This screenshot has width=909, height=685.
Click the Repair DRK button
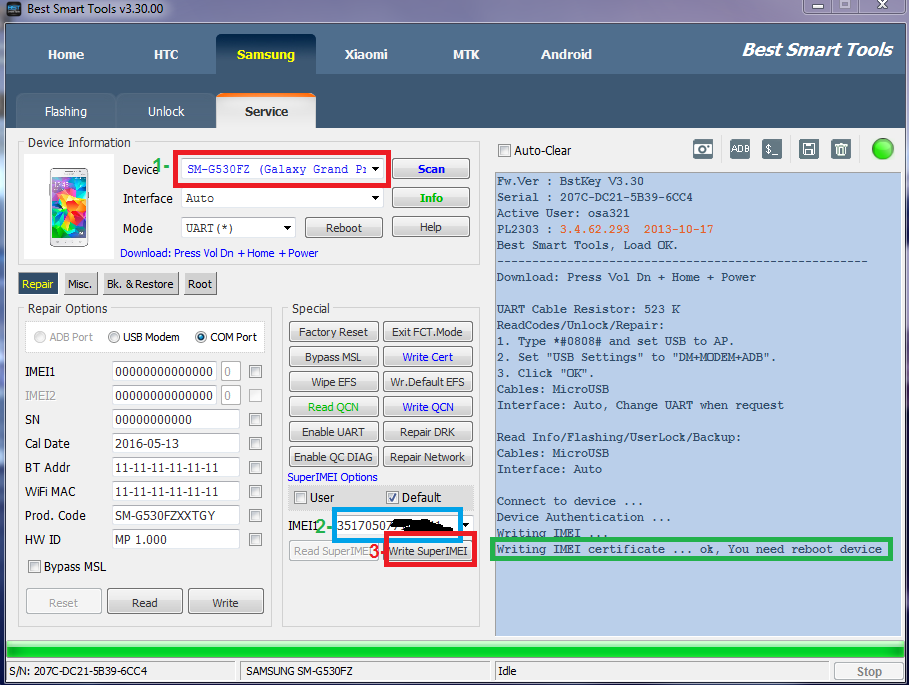tap(427, 432)
